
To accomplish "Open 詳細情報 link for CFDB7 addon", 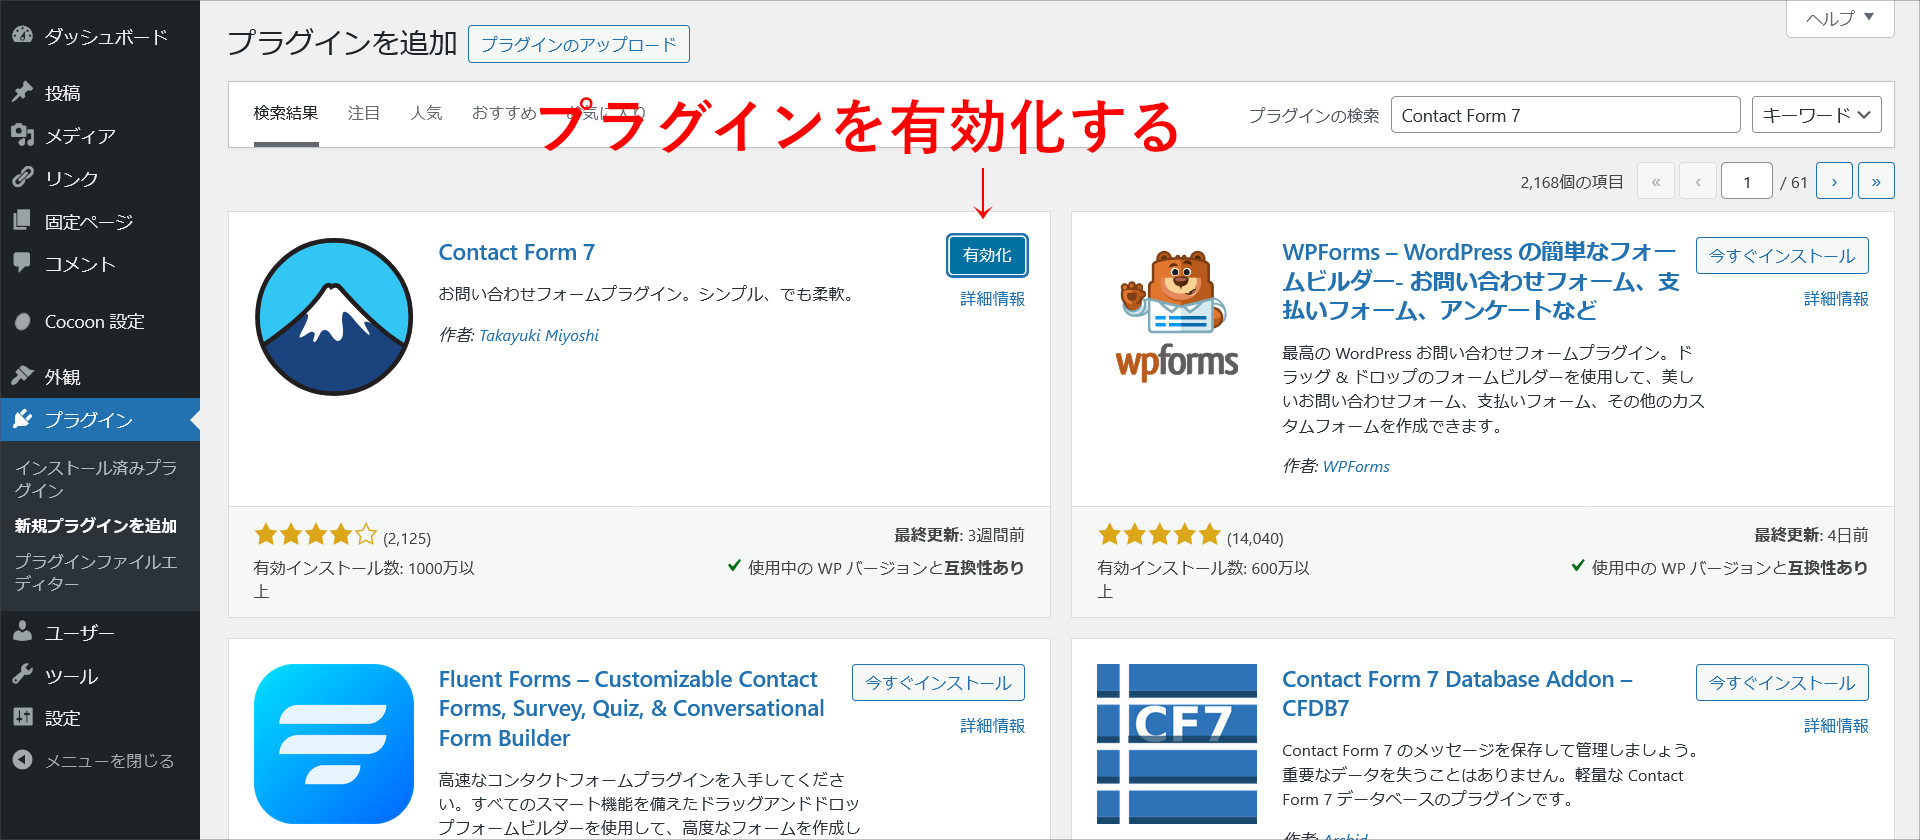I will [x=1836, y=726].
